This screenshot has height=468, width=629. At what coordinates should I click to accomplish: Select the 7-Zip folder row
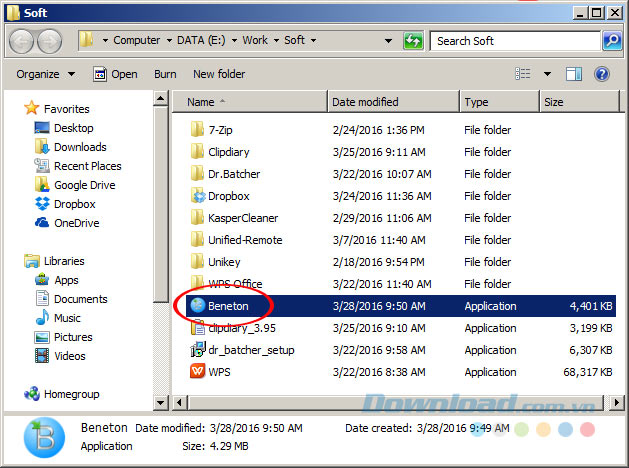(x=400, y=130)
